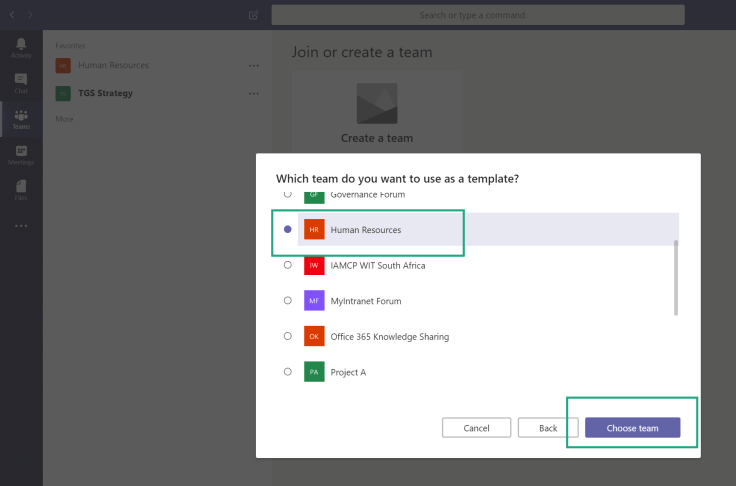Select the IAMCP WIT South Africa radio button
Image resolution: width=736 pixels, height=486 pixels.
click(288, 265)
